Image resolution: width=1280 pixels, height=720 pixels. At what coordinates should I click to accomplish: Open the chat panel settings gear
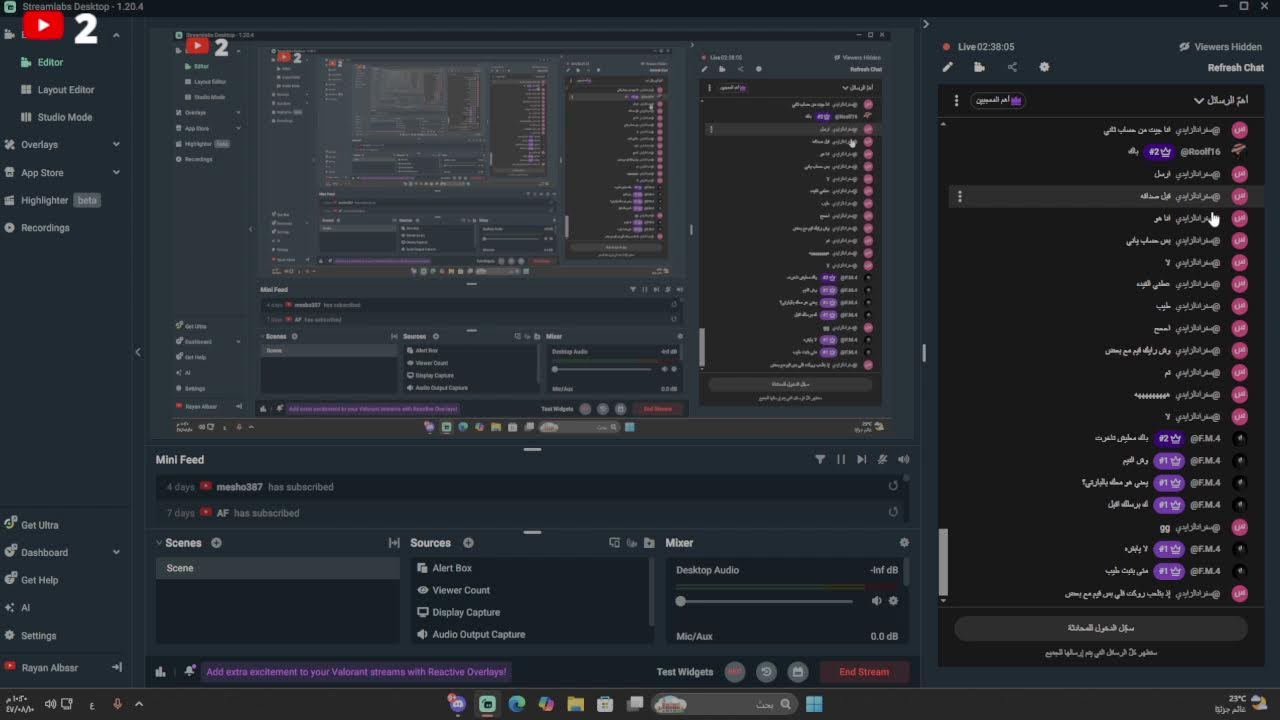[1044, 68]
